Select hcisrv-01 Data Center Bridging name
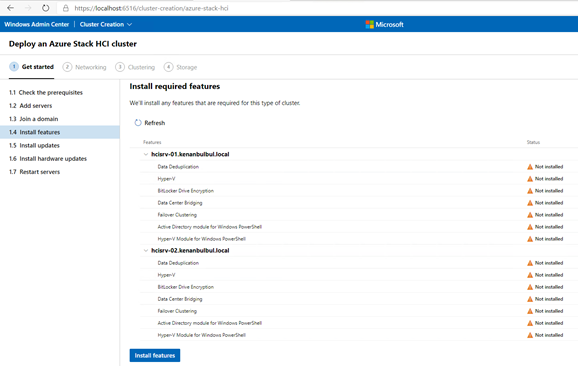 [180, 203]
